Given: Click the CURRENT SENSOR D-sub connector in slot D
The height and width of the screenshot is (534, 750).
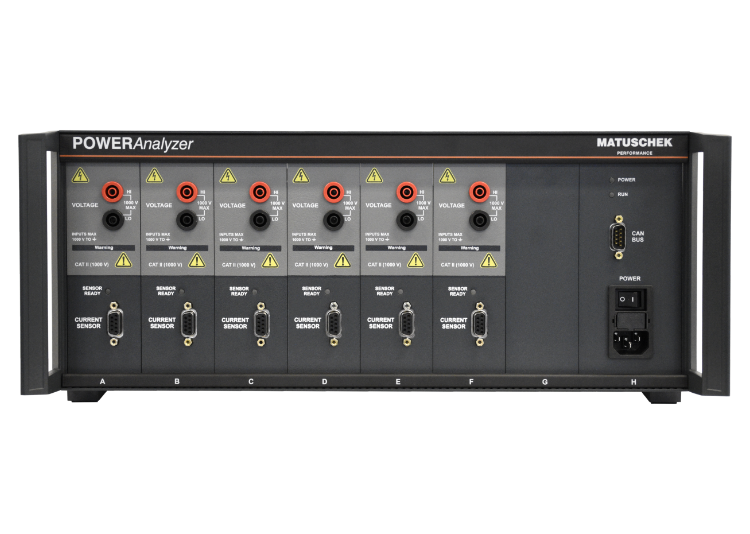Looking at the screenshot, I should tap(334, 324).
